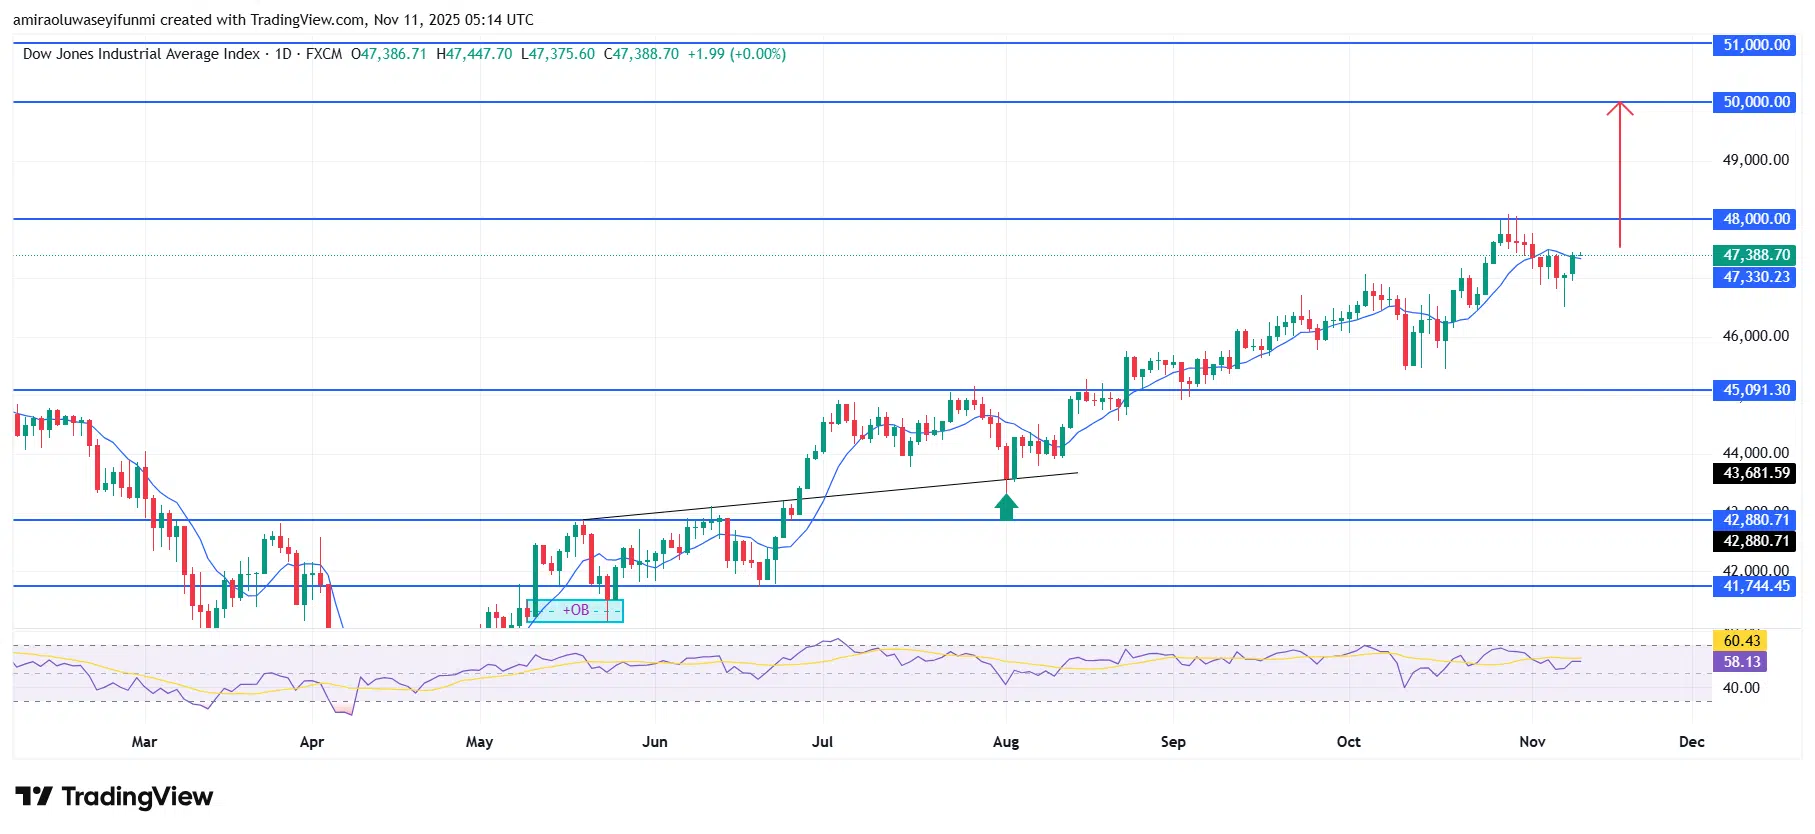Select the 50,000.00 horizontal line label
Screen dimensions: 1815x834
pyautogui.click(x=1756, y=102)
